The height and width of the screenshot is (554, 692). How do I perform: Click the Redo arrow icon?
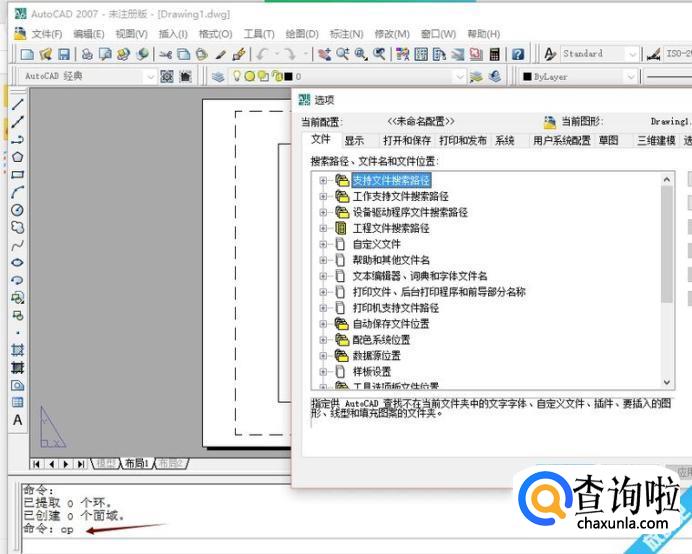[290, 54]
